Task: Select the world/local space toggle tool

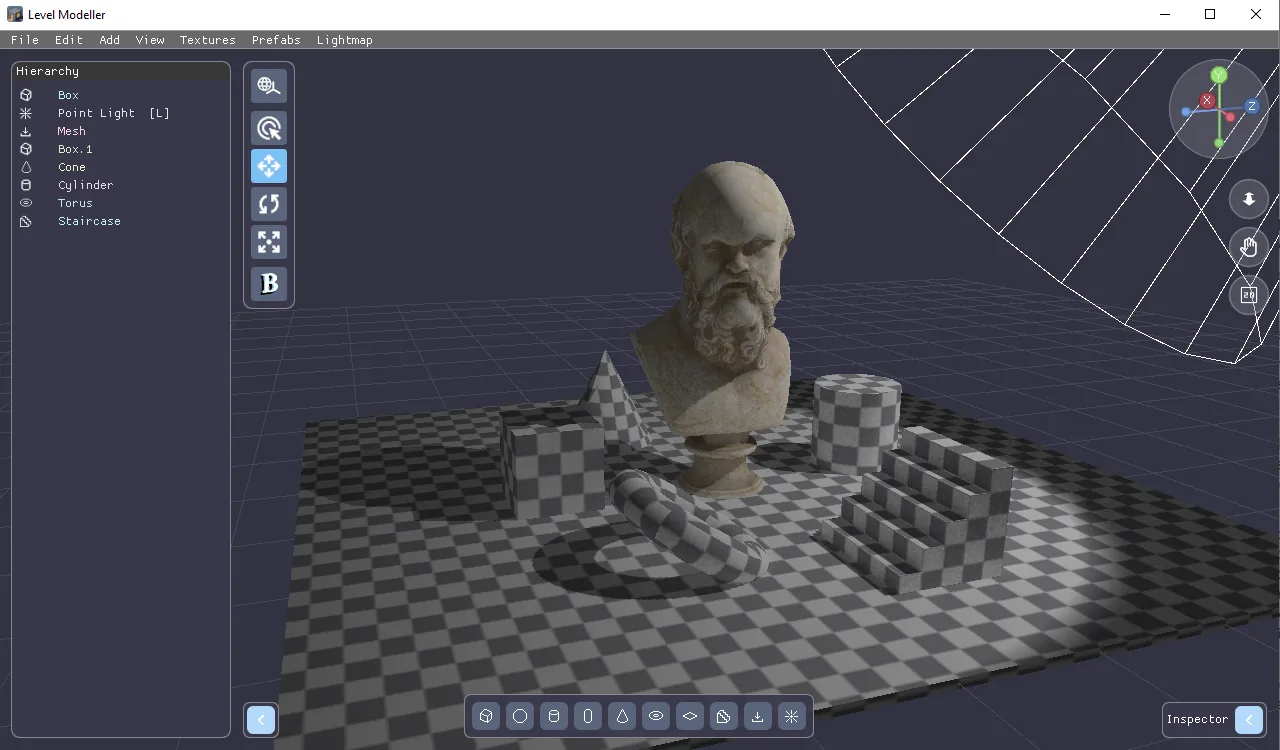Action: click(x=269, y=86)
